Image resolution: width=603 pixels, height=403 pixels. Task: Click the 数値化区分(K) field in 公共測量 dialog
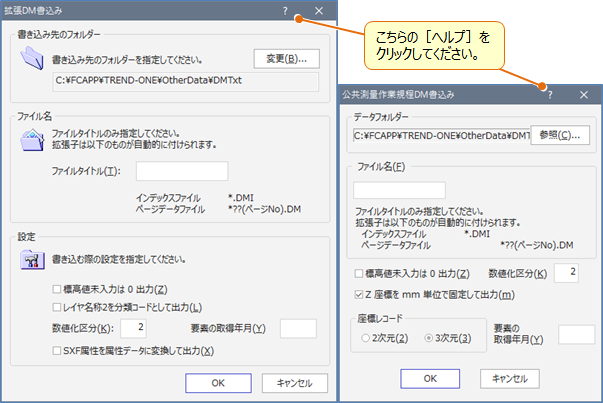point(566,273)
